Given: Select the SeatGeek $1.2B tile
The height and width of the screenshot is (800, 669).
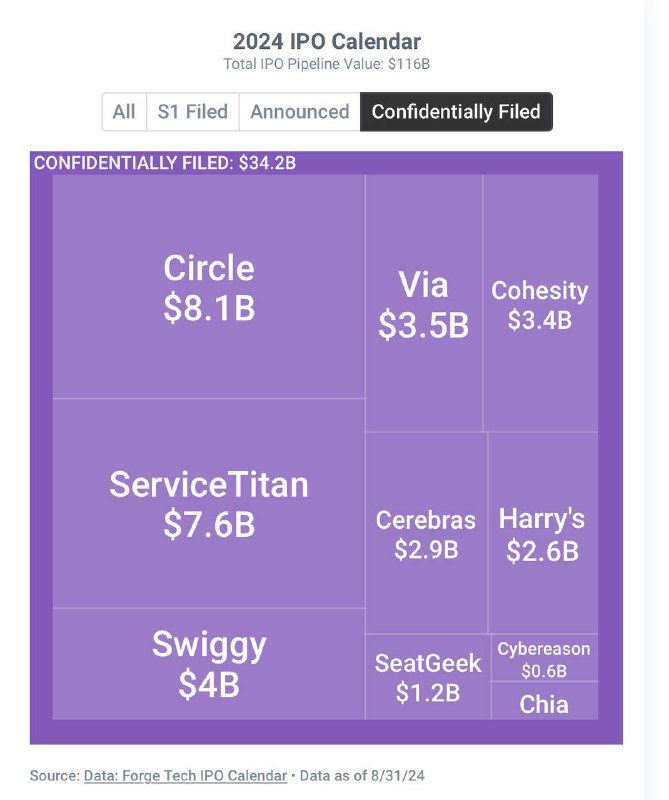Looking at the screenshot, I should point(428,676).
